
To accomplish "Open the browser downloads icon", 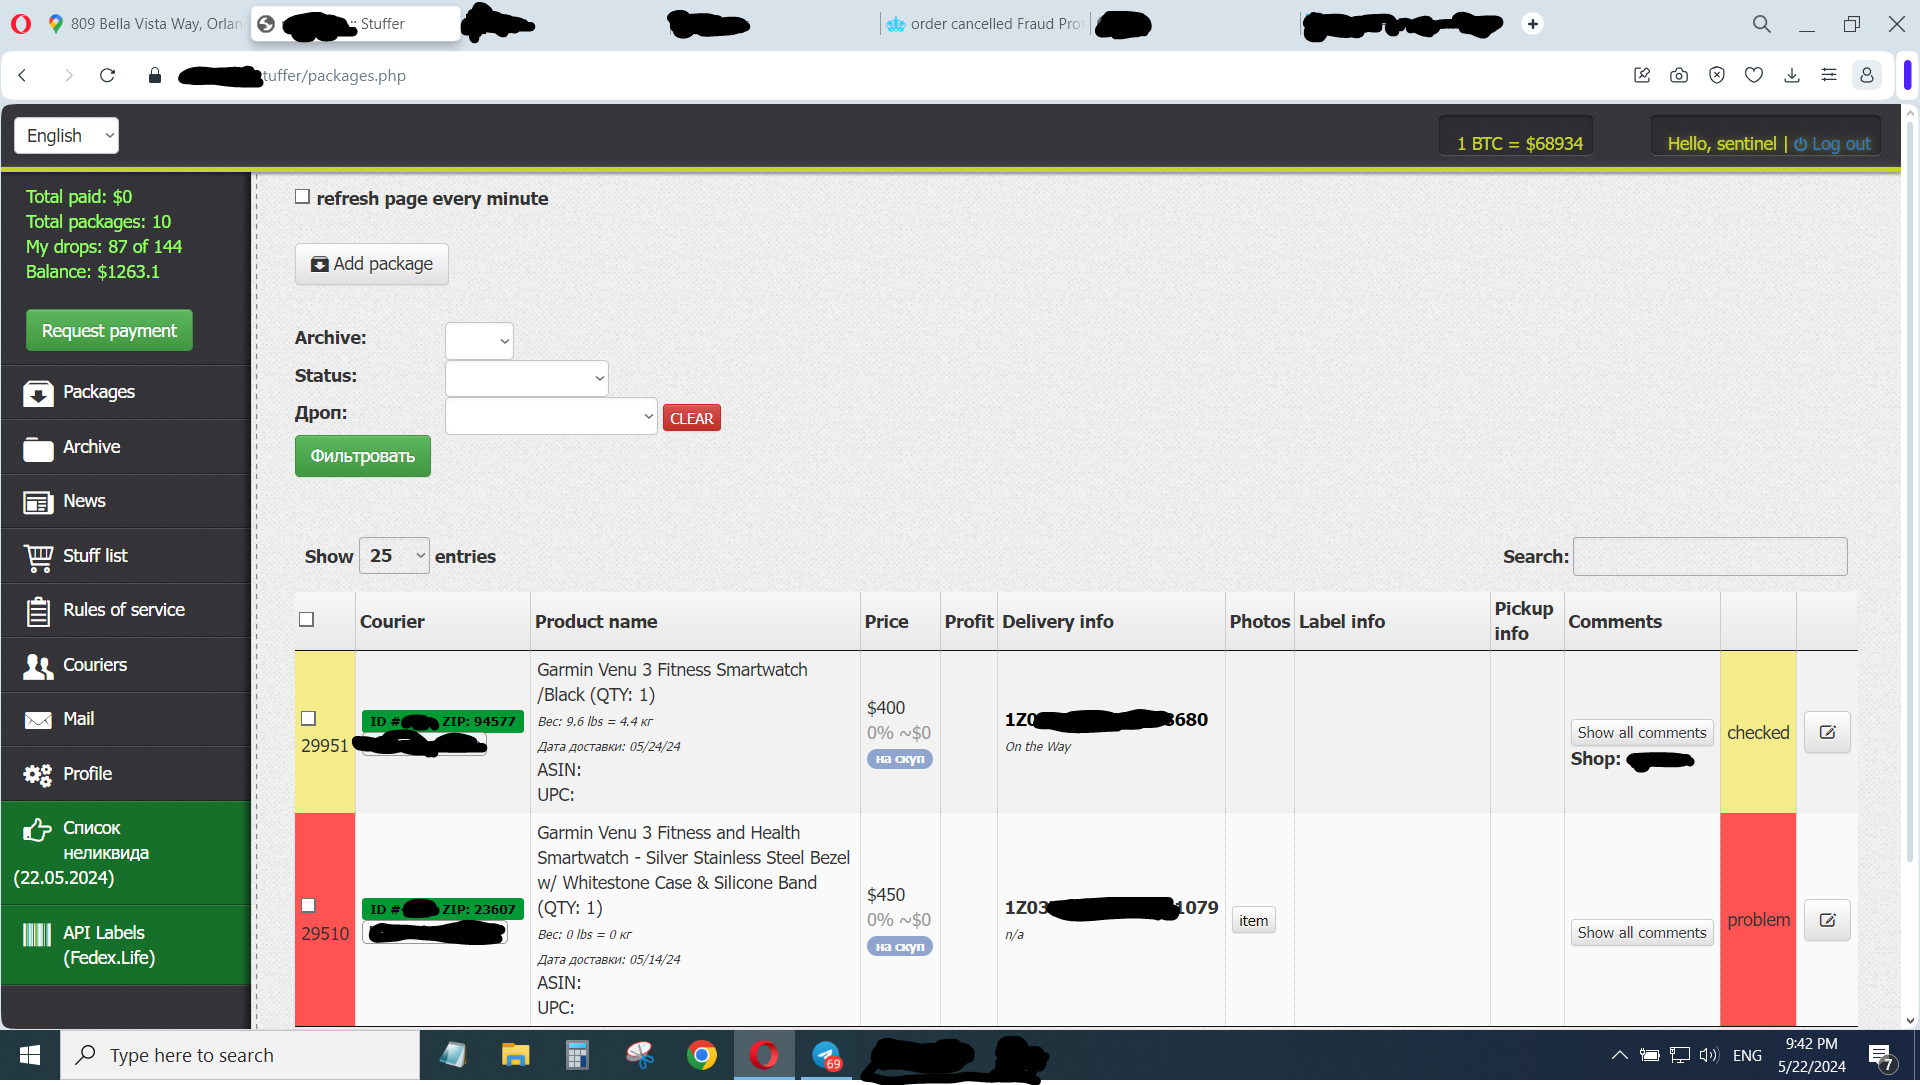I will 1792,75.
